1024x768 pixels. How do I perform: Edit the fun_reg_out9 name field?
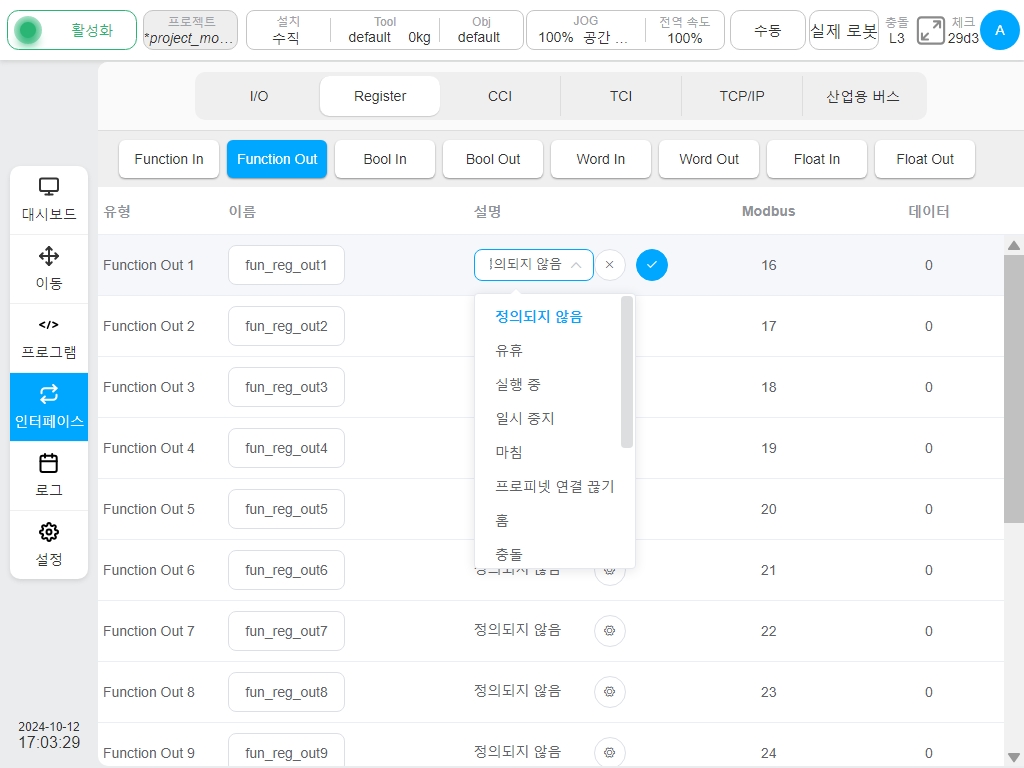(286, 752)
